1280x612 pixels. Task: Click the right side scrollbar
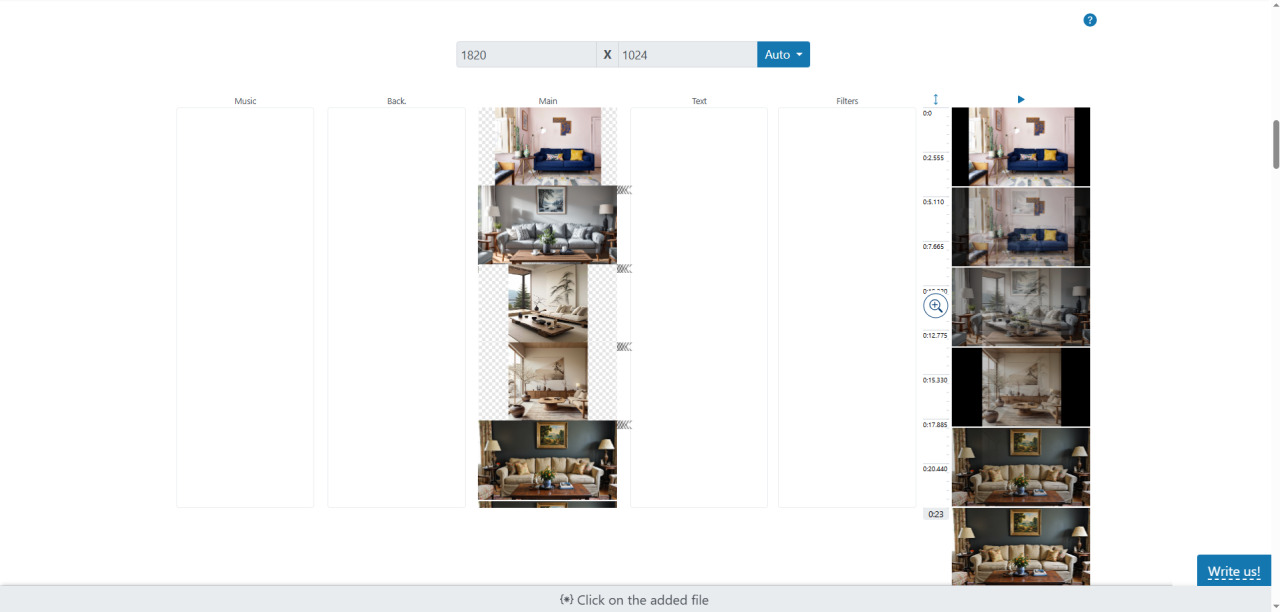1274,145
